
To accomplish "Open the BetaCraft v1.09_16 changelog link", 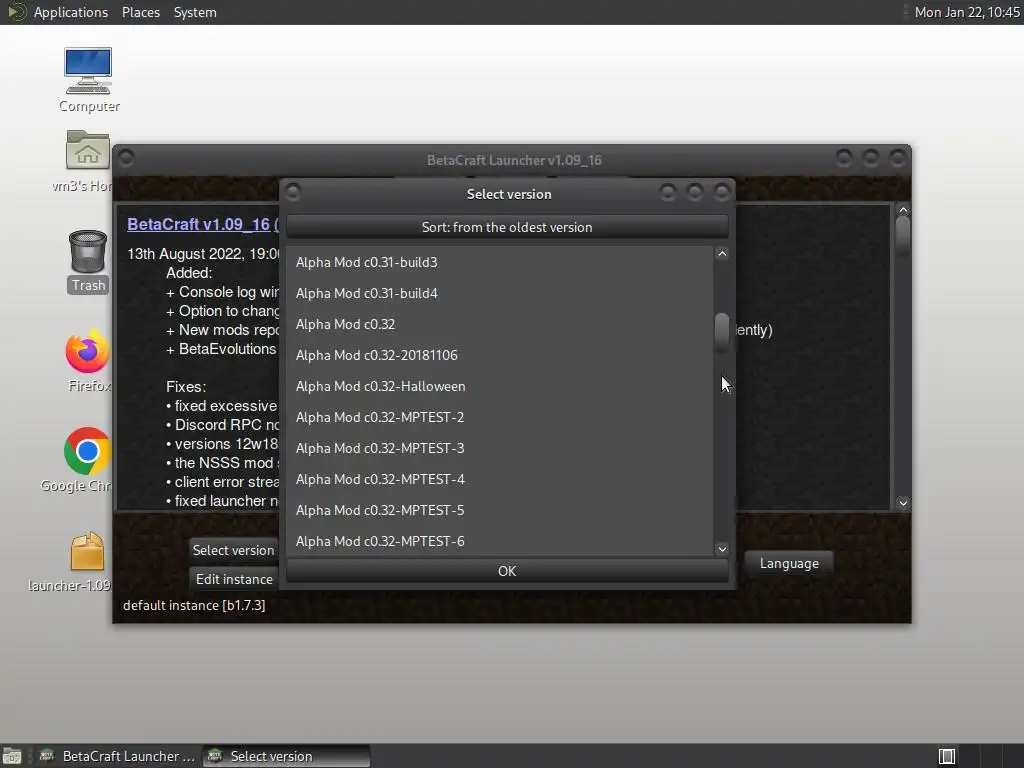I will click(x=203, y=224).
